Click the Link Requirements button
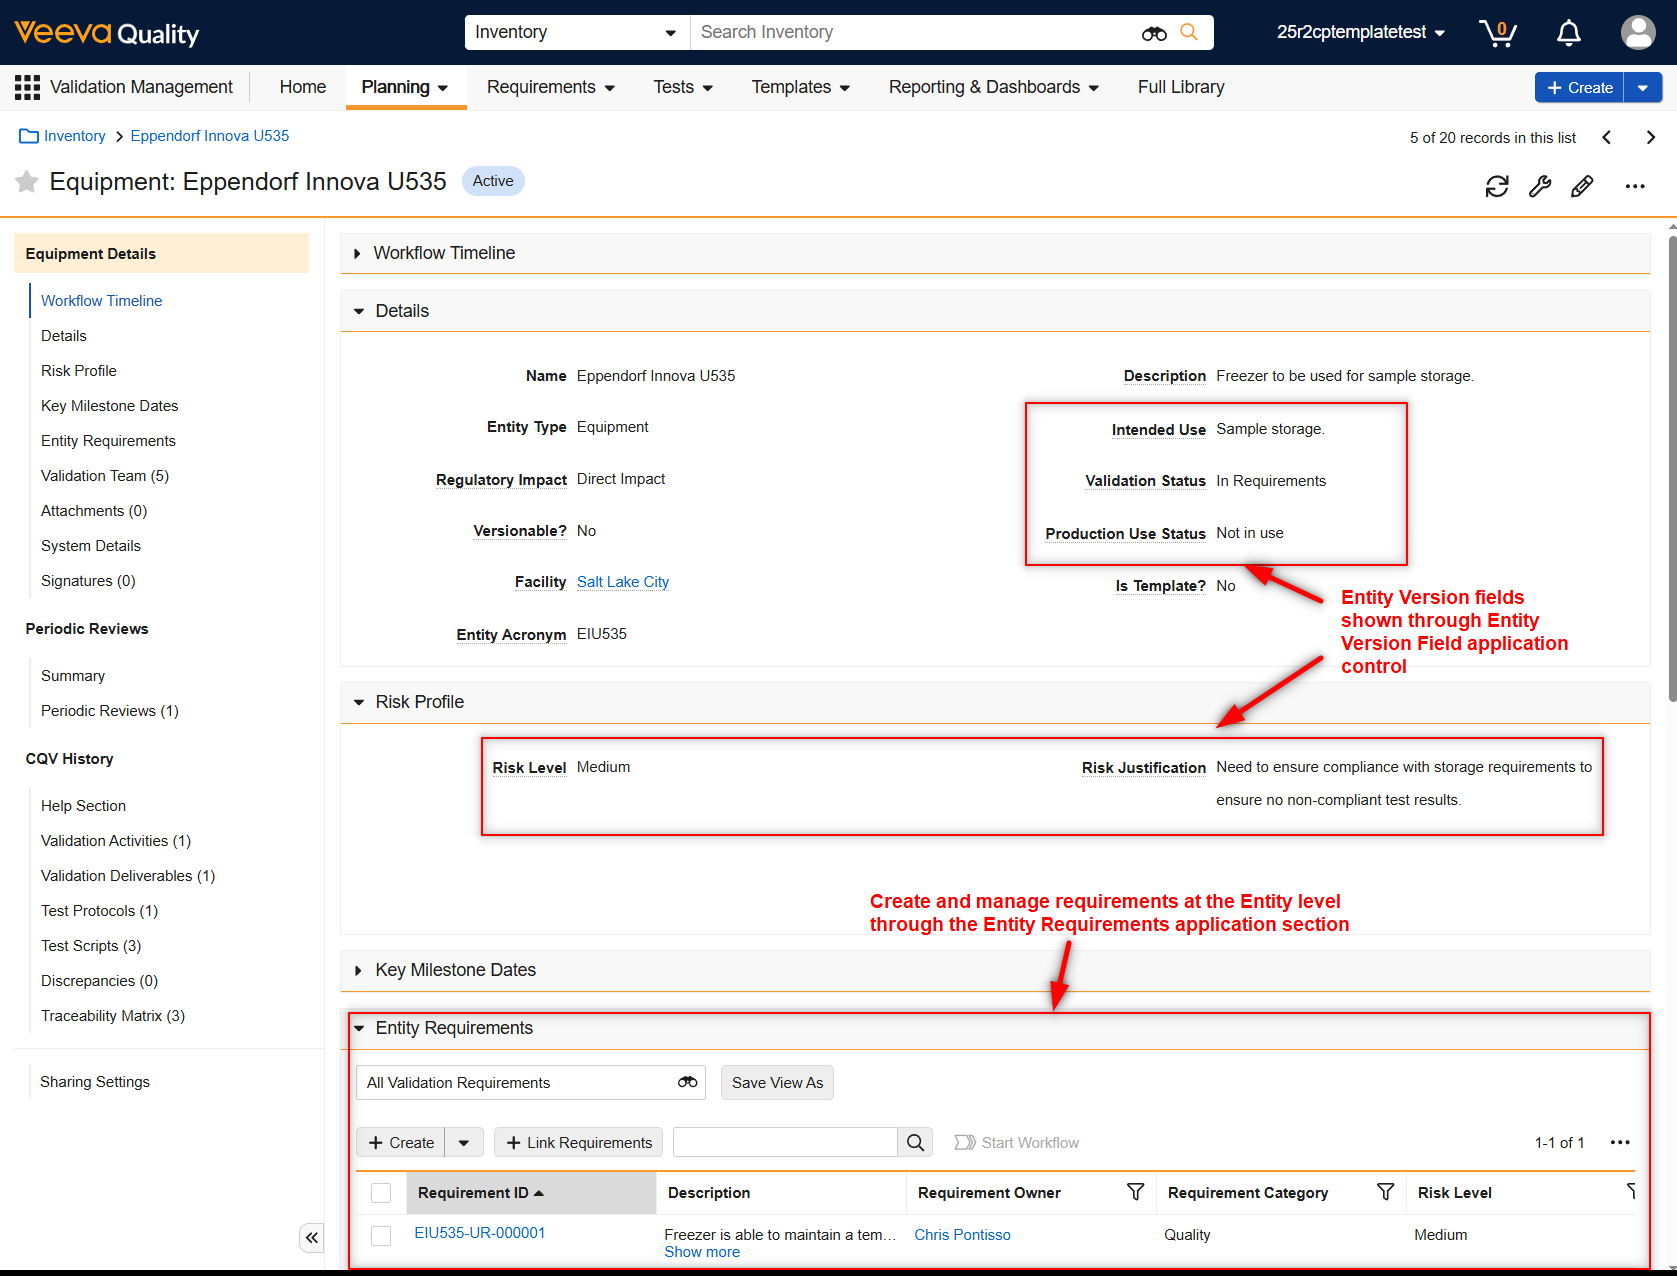 [x=578, y=1142]
